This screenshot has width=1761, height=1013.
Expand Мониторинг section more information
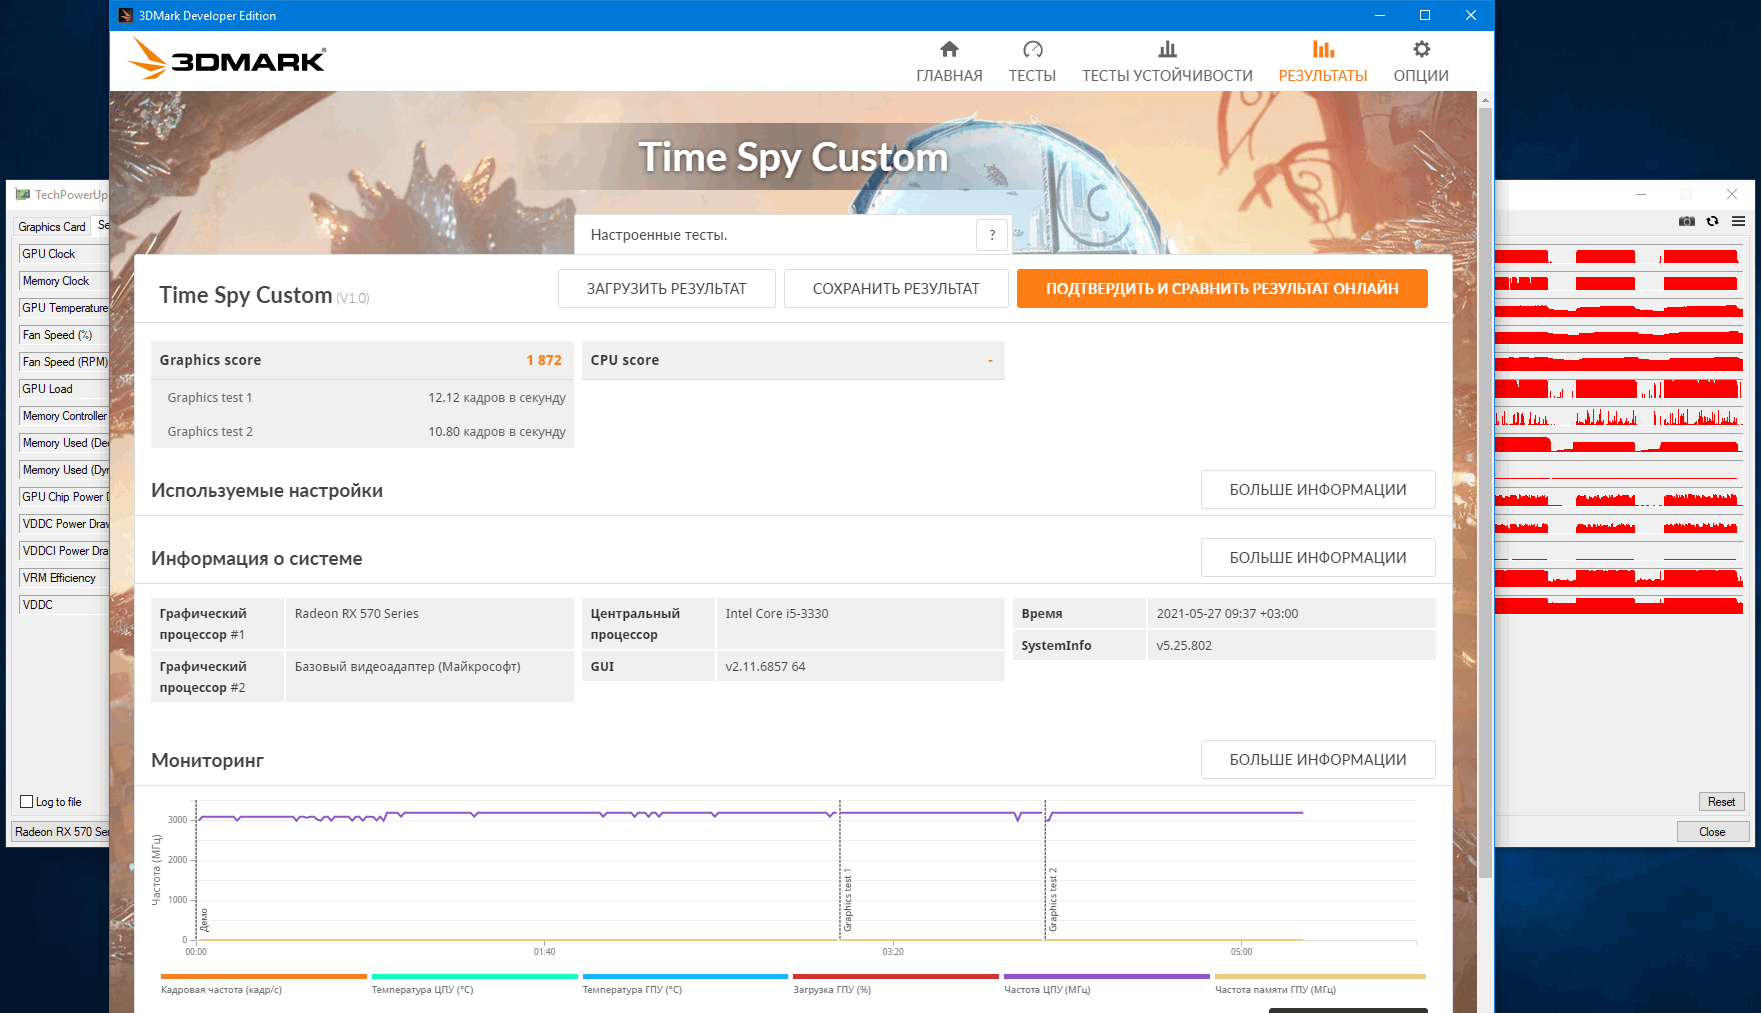click(x=1318, y=760)
